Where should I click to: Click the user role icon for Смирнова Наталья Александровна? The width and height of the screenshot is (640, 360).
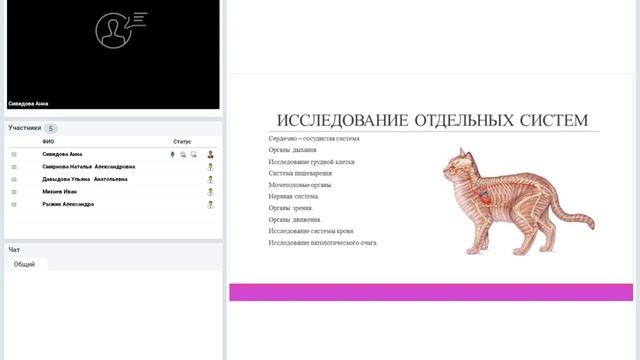point(210,167)
